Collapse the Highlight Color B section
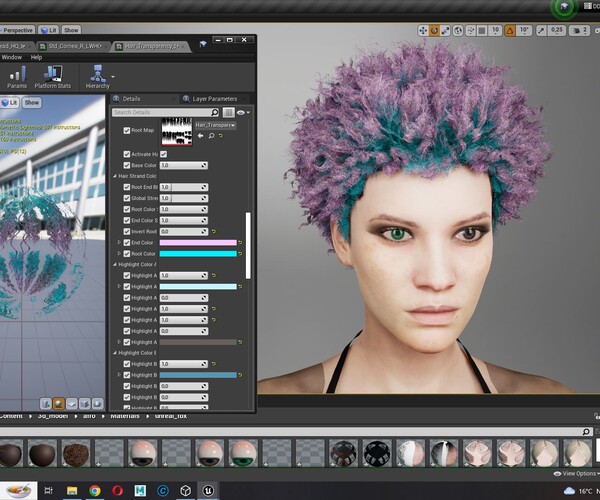 (x=115, y=353)
